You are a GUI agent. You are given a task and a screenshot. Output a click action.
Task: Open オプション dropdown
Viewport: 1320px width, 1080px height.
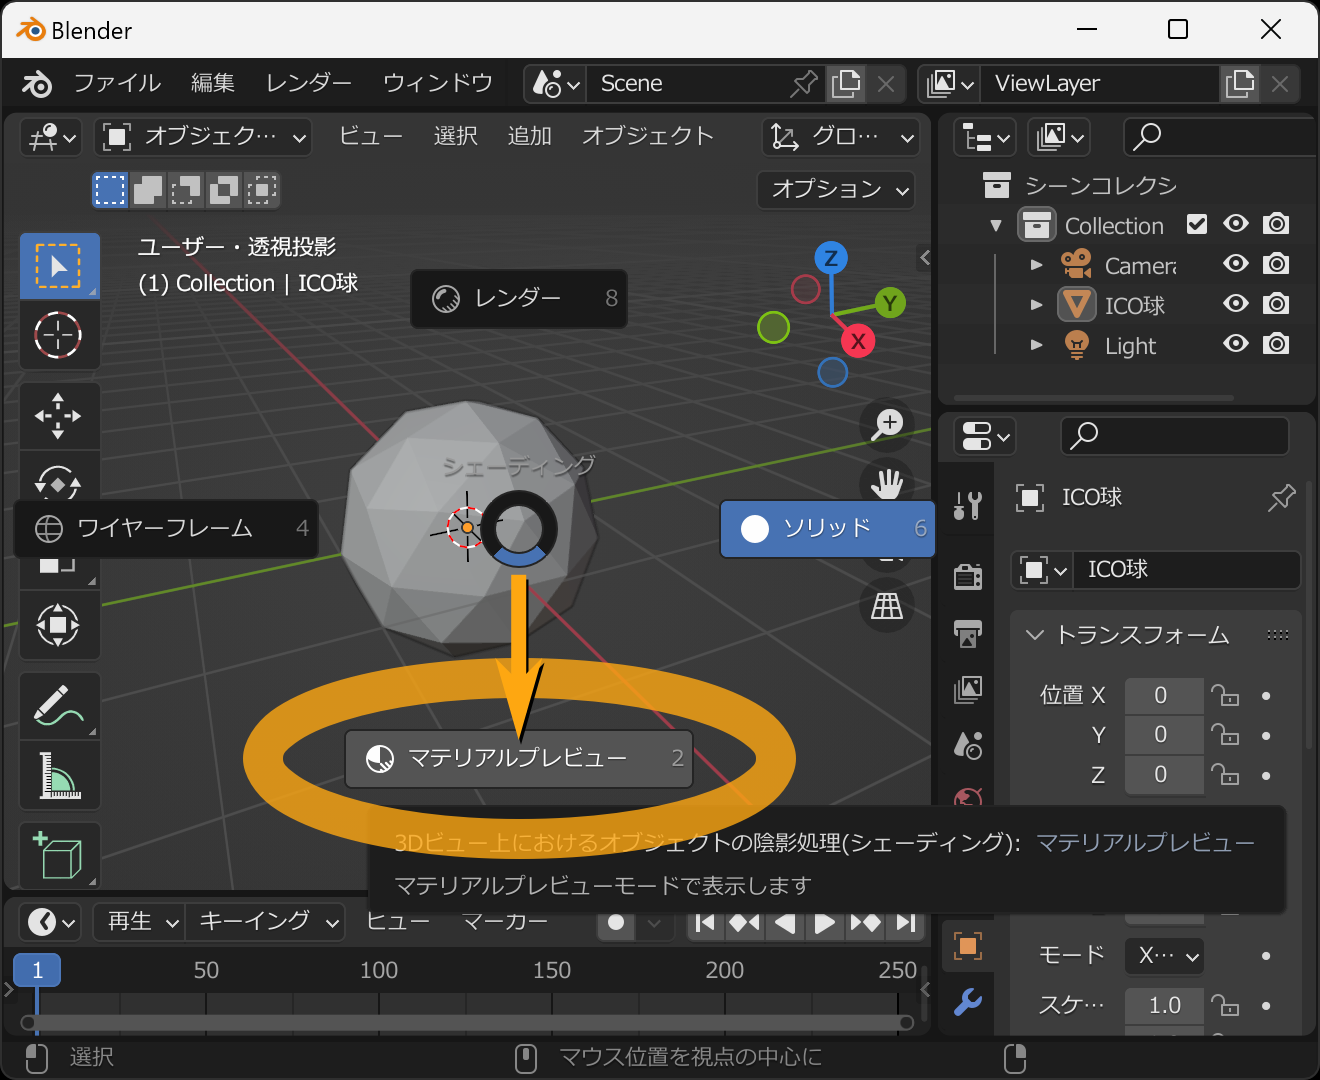[x=837, y=189]
